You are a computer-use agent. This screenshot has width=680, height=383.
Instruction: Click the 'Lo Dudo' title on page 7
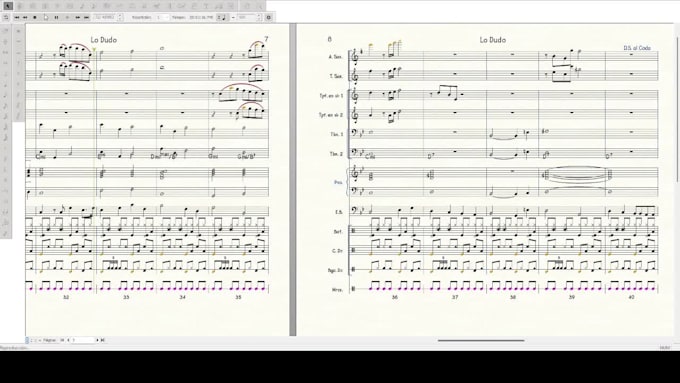pos(103,40)
